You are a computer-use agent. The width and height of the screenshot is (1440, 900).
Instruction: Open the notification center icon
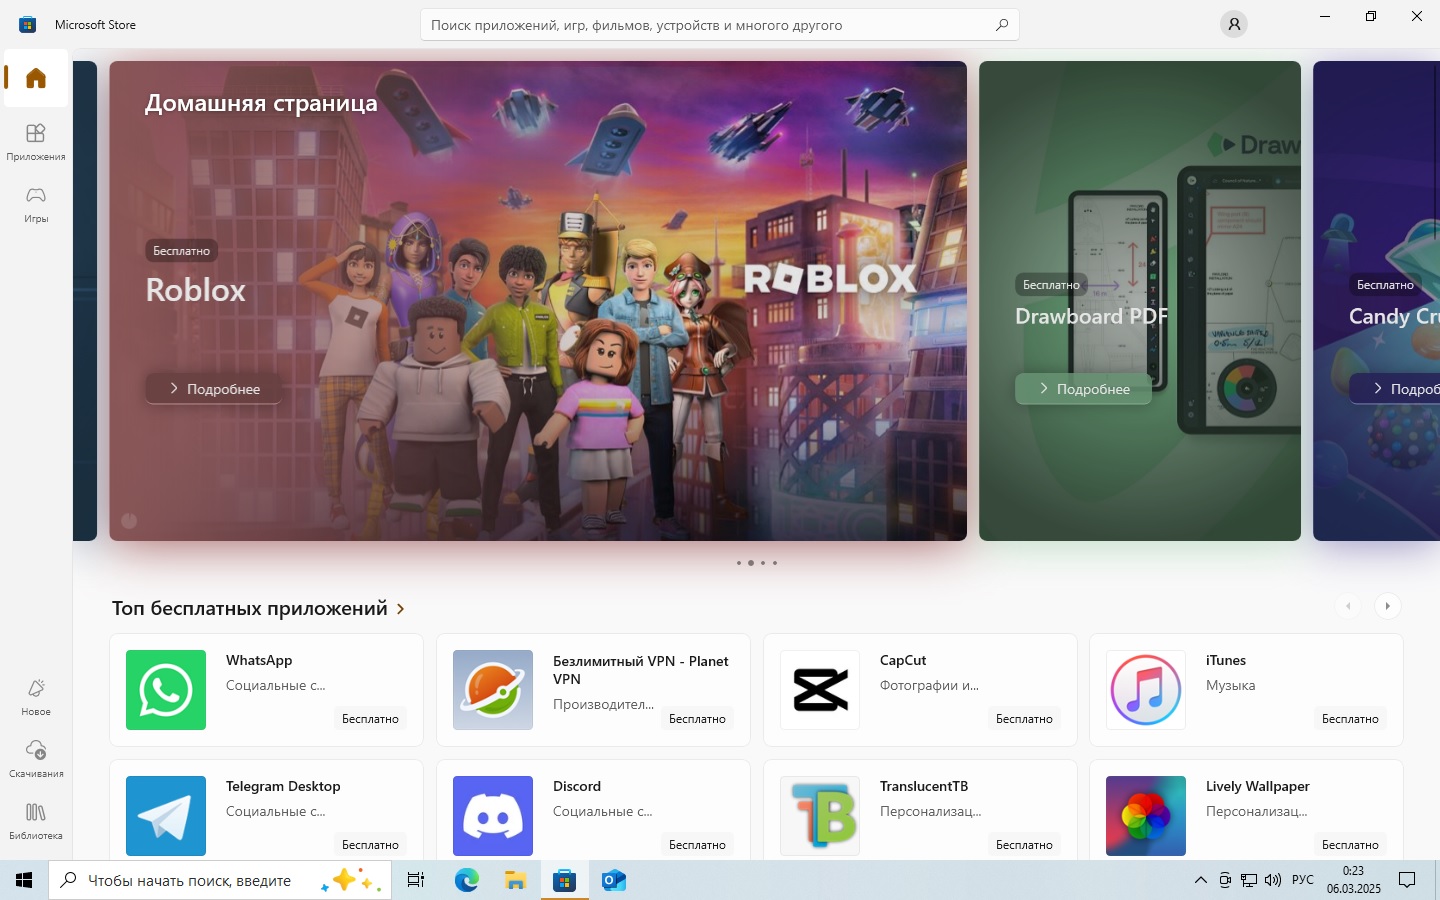click(x=1407, y=880)
